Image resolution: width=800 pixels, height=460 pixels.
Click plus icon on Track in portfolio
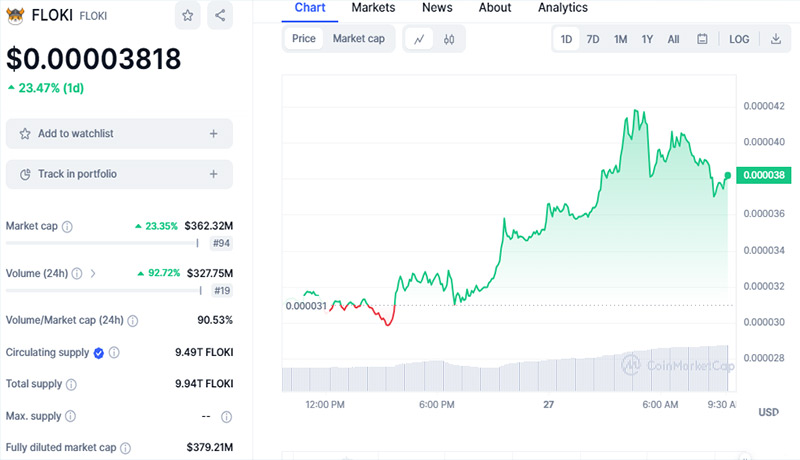pos(214,174)
